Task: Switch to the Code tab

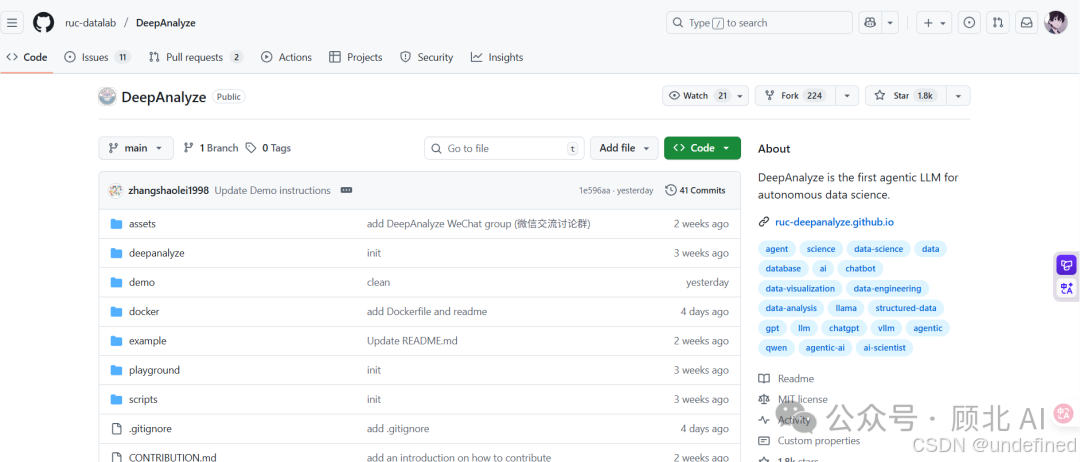Action: 27,57
